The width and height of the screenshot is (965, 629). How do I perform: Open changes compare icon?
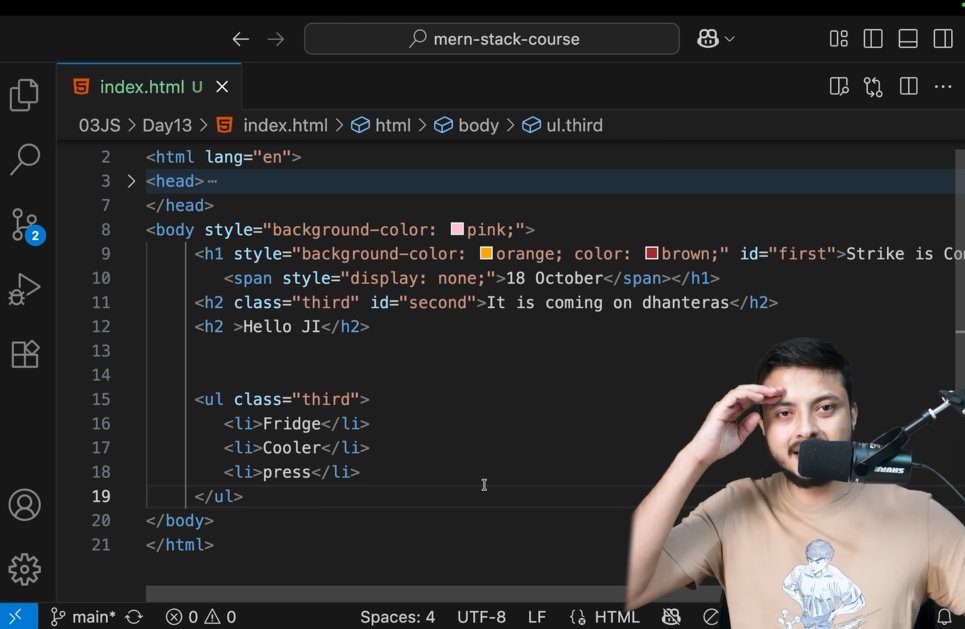(x=873, y=87)
